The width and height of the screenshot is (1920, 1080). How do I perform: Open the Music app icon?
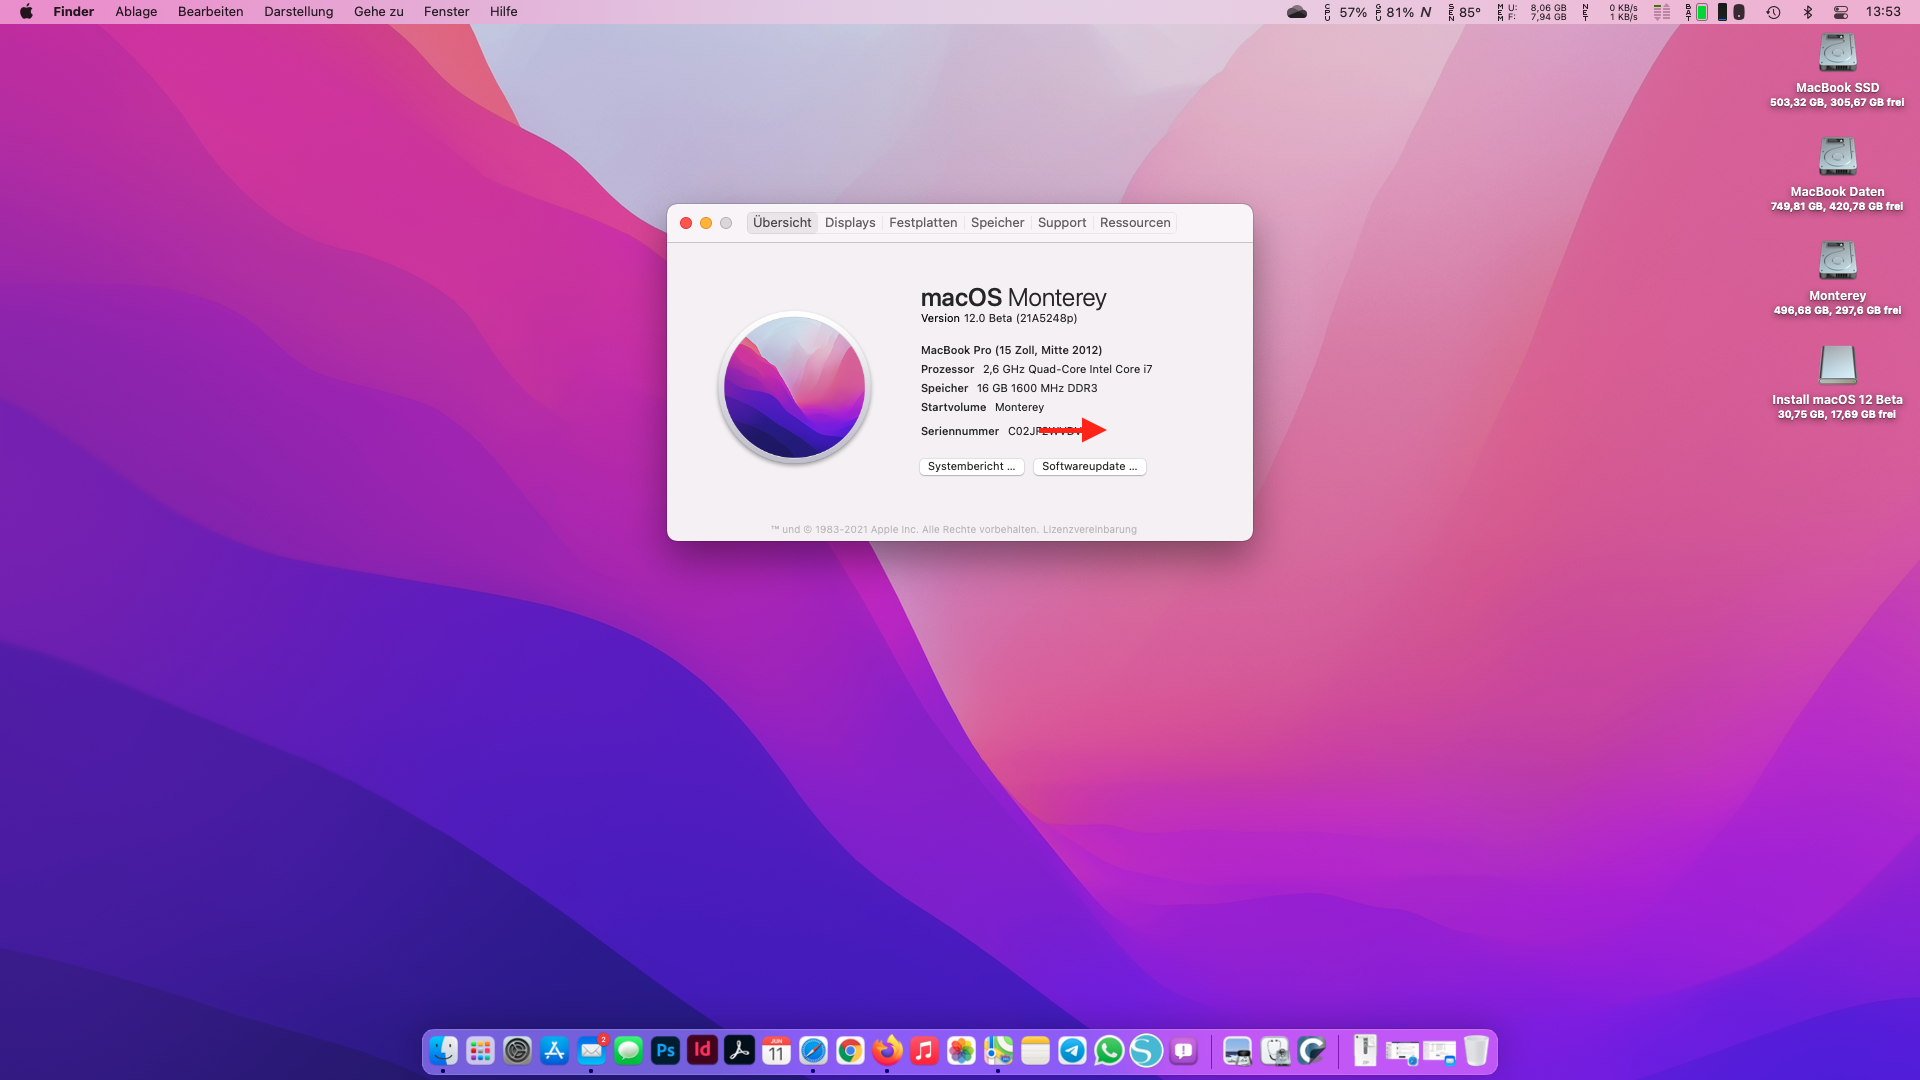(x=924, y=1051)
